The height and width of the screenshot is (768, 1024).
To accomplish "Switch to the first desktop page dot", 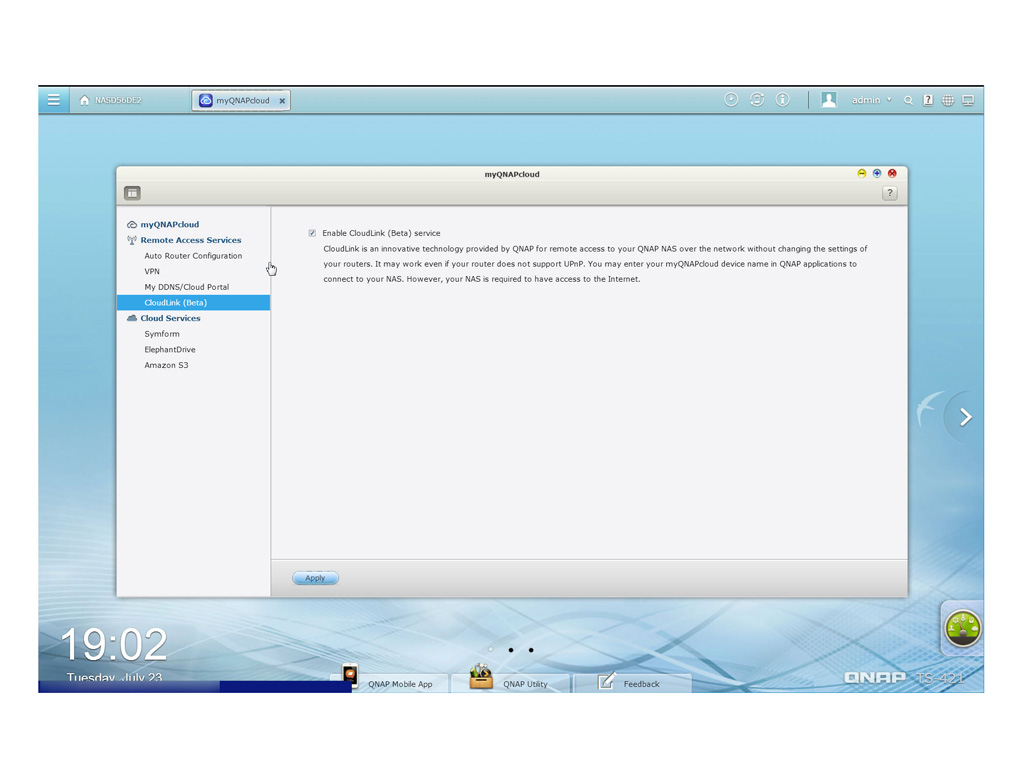I will [x=490, y=650].
